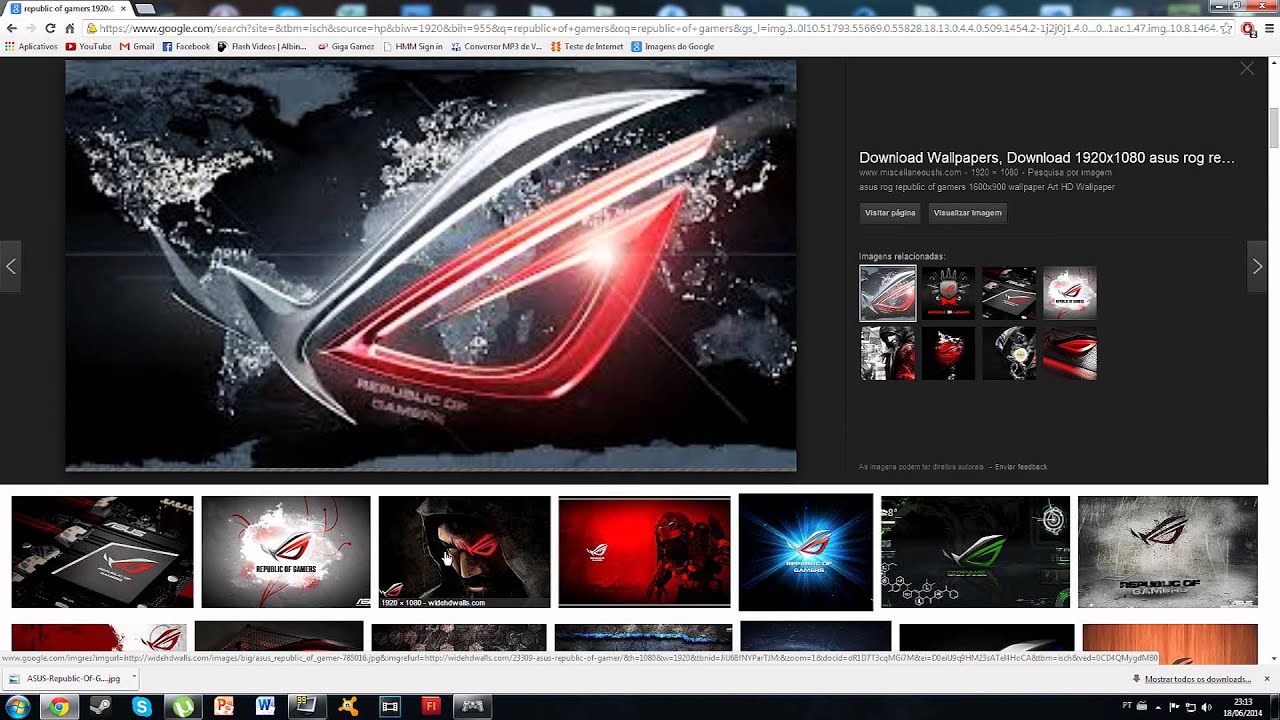Open the white splatter Republic of Gamers thumbnail
Image resolution: width=1280 pixels, height=720 pixels.
point(286,551)
